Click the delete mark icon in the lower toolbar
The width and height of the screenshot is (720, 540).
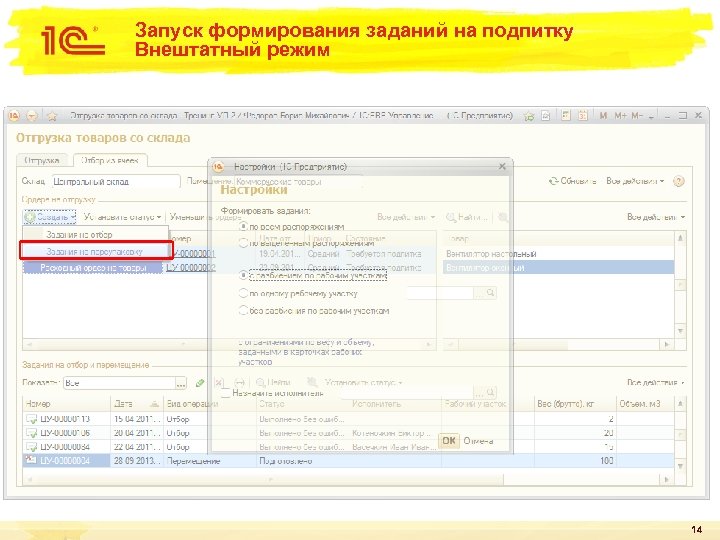(219, 382)
